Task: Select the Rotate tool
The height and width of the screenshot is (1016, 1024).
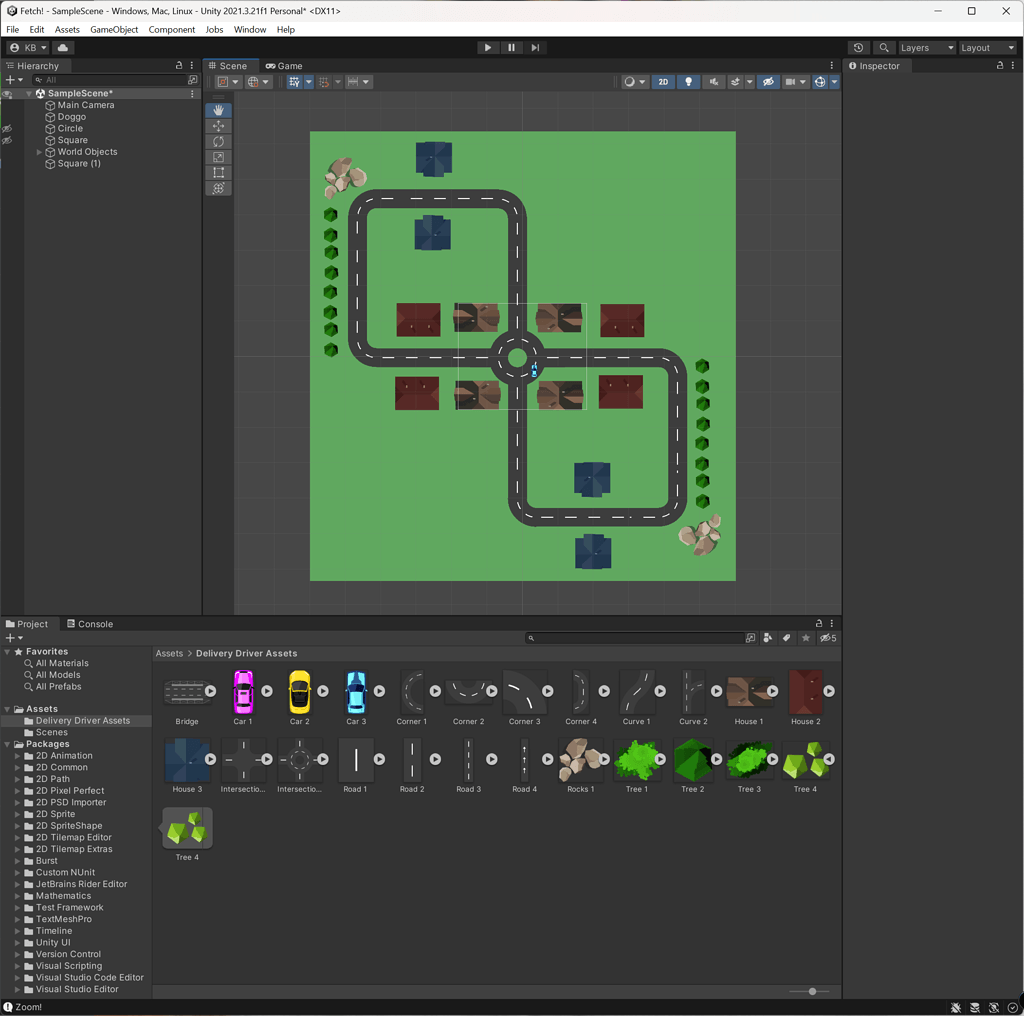Action: tap(218, 142)
